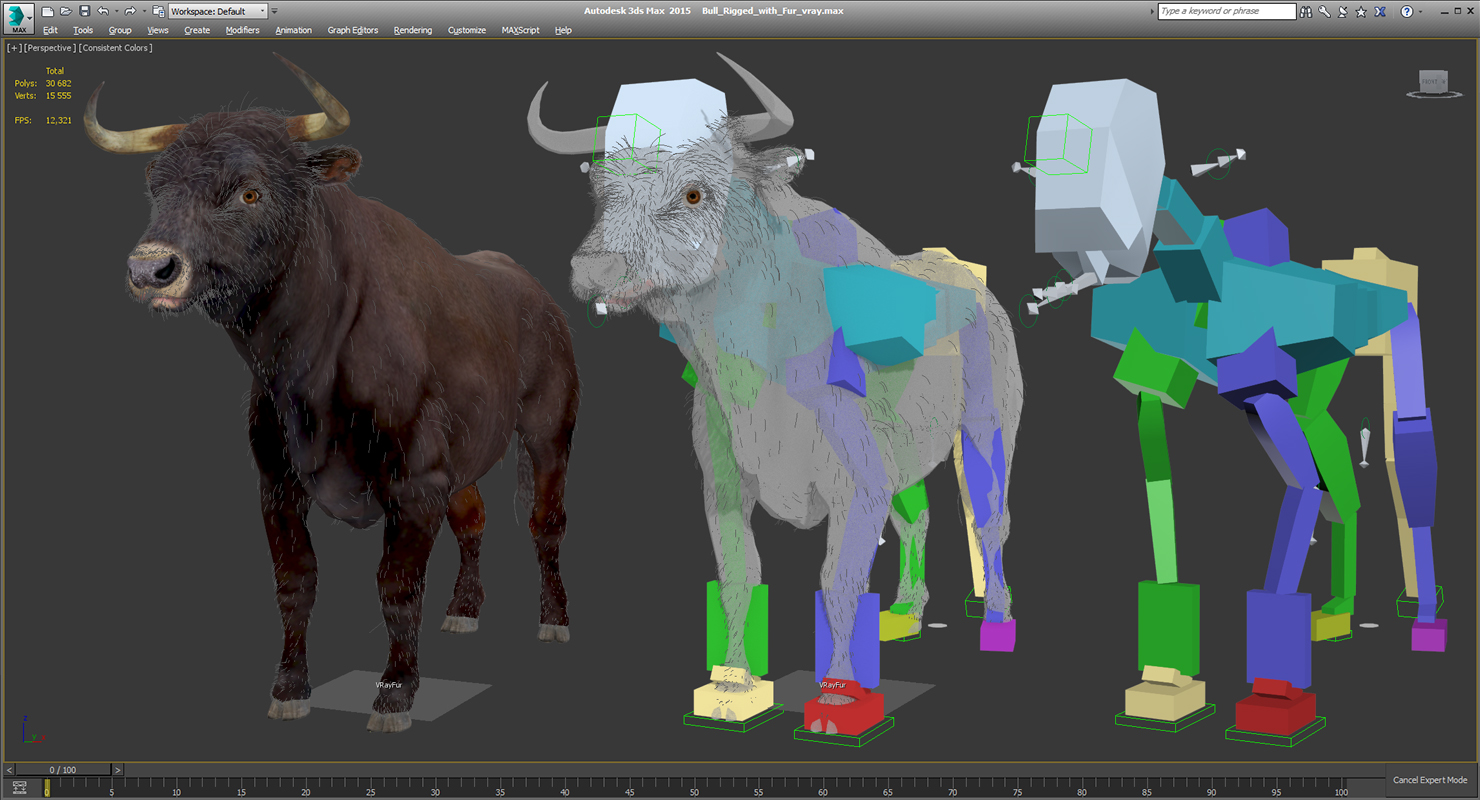The width and height of the screenshot is (1480, 800).
Task: Open the [Perspective] viewport view menu
Action: (50, 48)
